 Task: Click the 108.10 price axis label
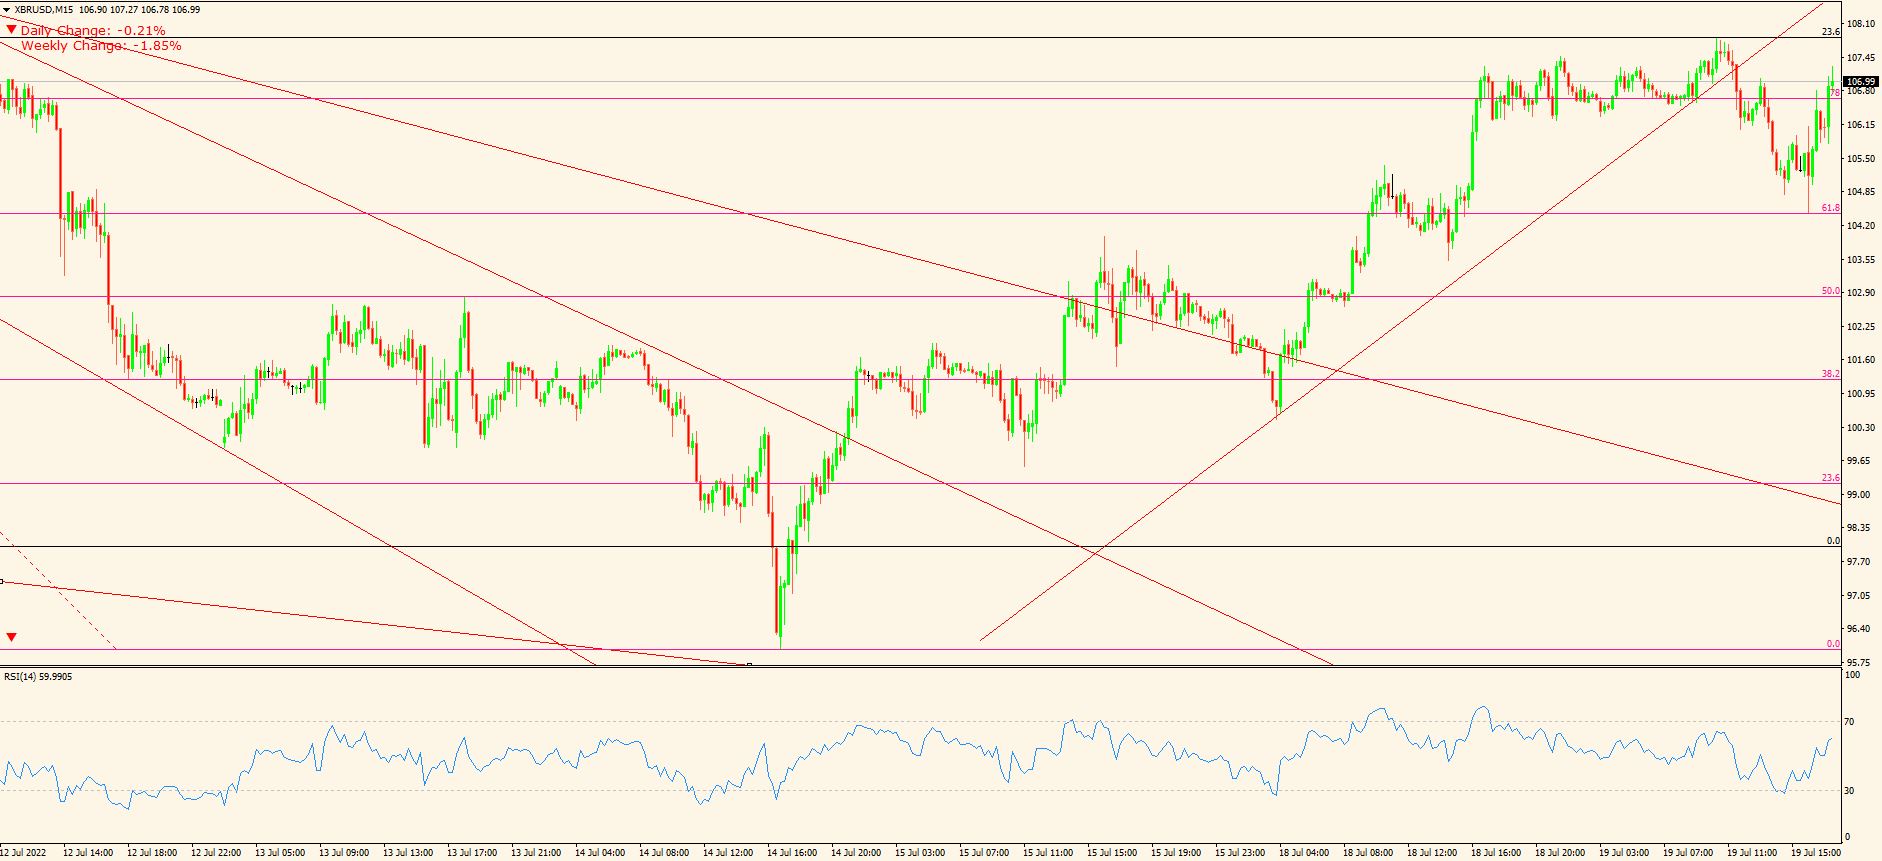coord(1860,24)
